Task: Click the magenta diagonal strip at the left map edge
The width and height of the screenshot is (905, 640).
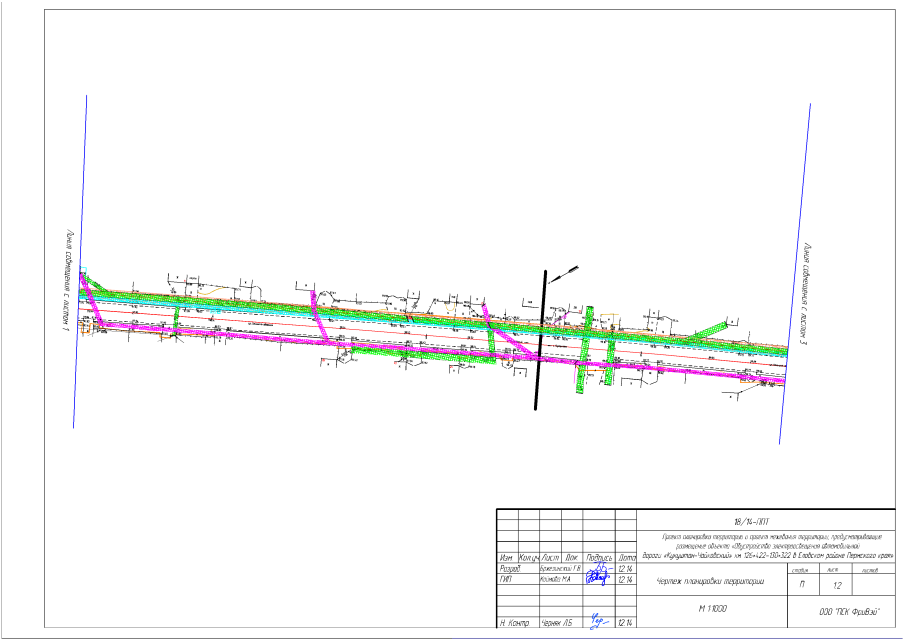Action: (94, 302)
